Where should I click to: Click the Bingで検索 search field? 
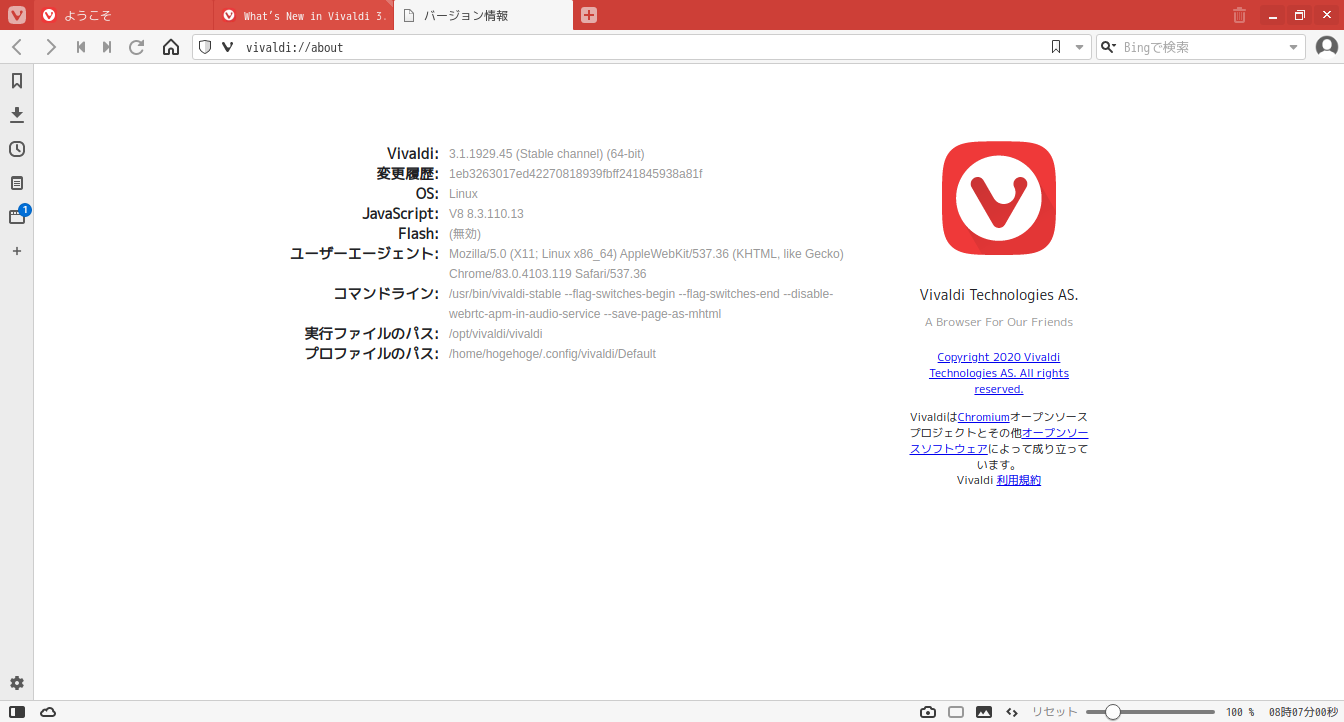1202,47
